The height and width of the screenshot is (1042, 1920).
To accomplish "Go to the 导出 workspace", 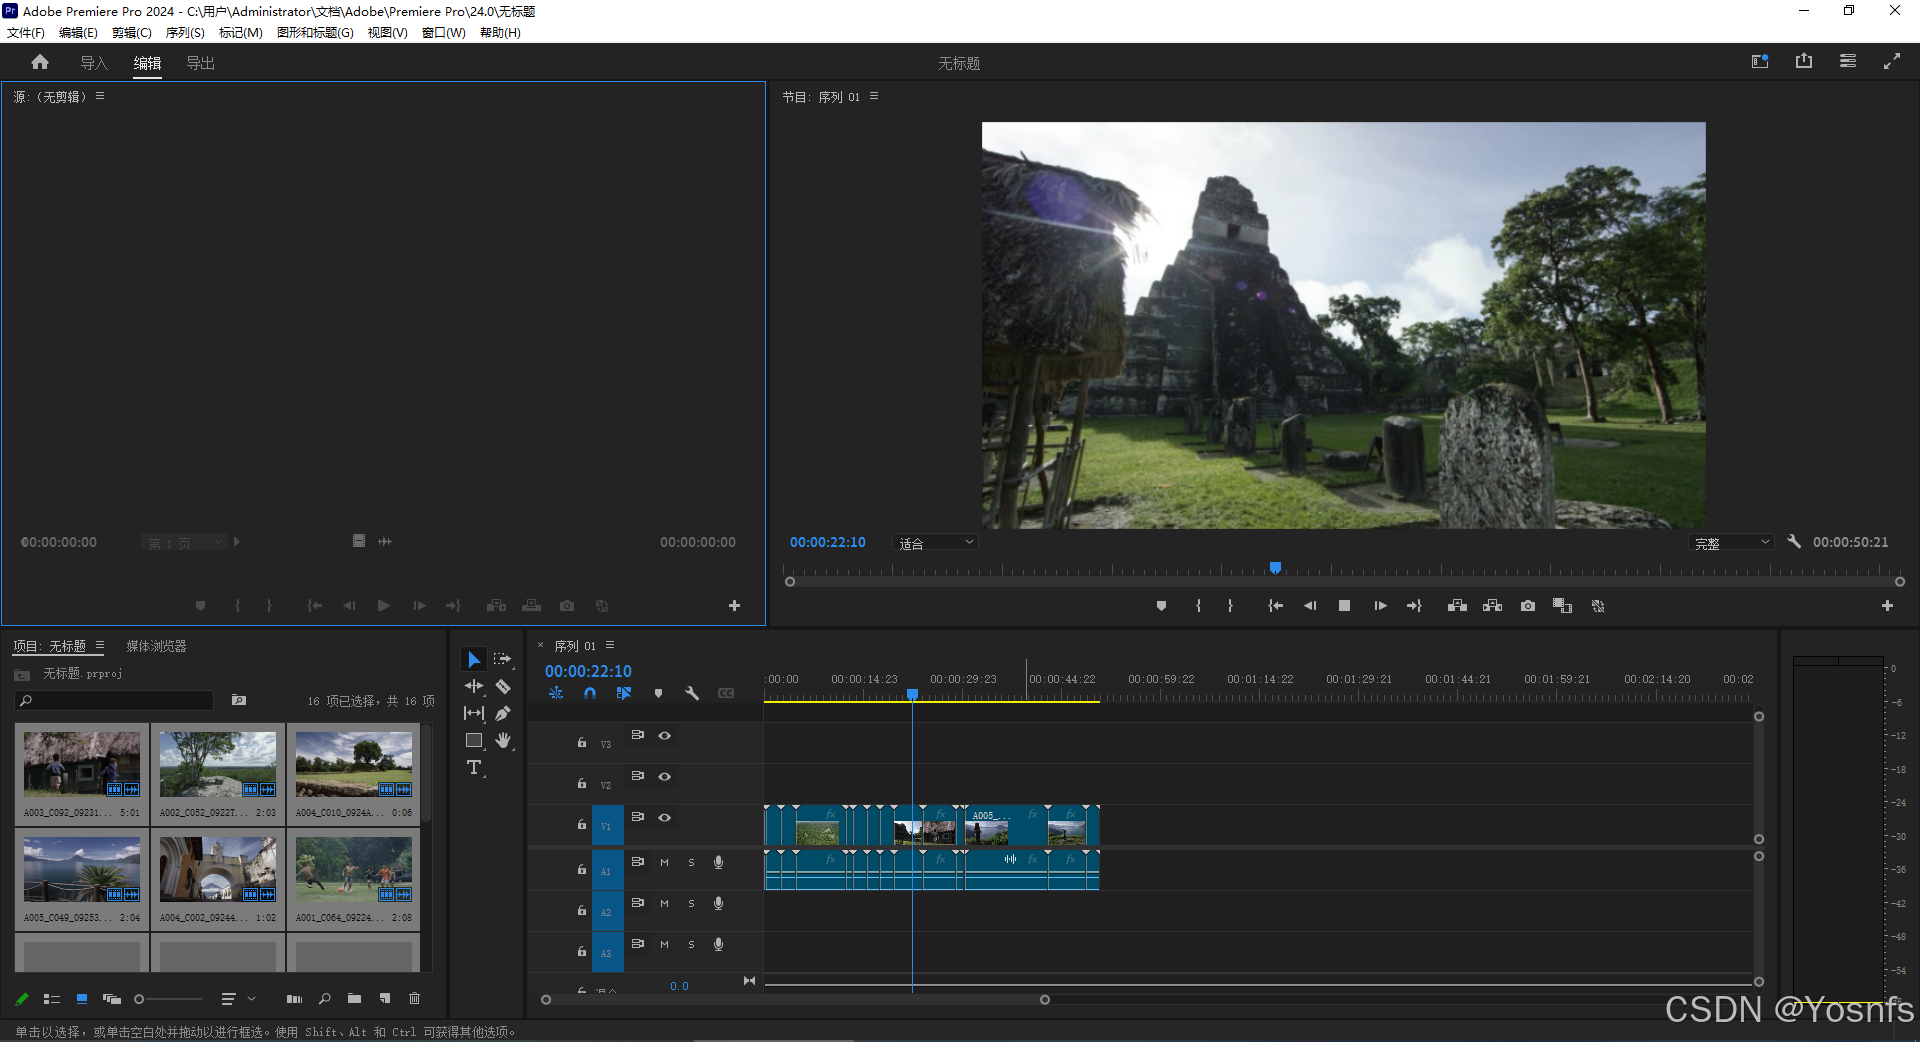I will [x=200, y=63].
